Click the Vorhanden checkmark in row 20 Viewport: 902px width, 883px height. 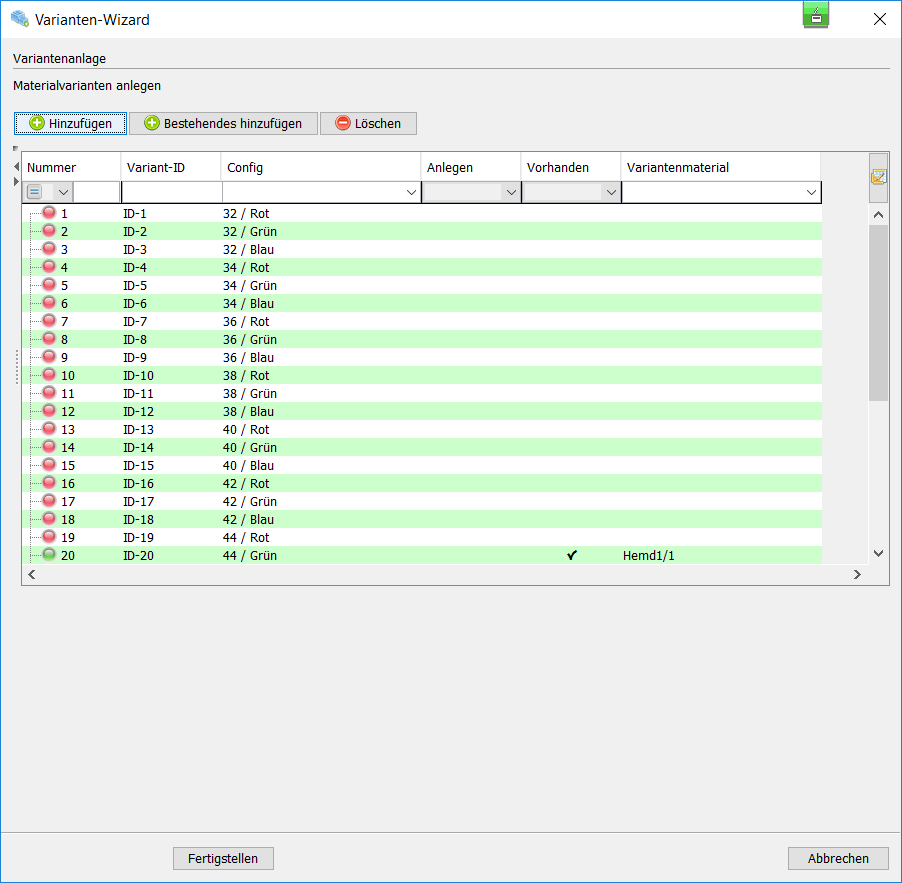[x=572, y=555]
